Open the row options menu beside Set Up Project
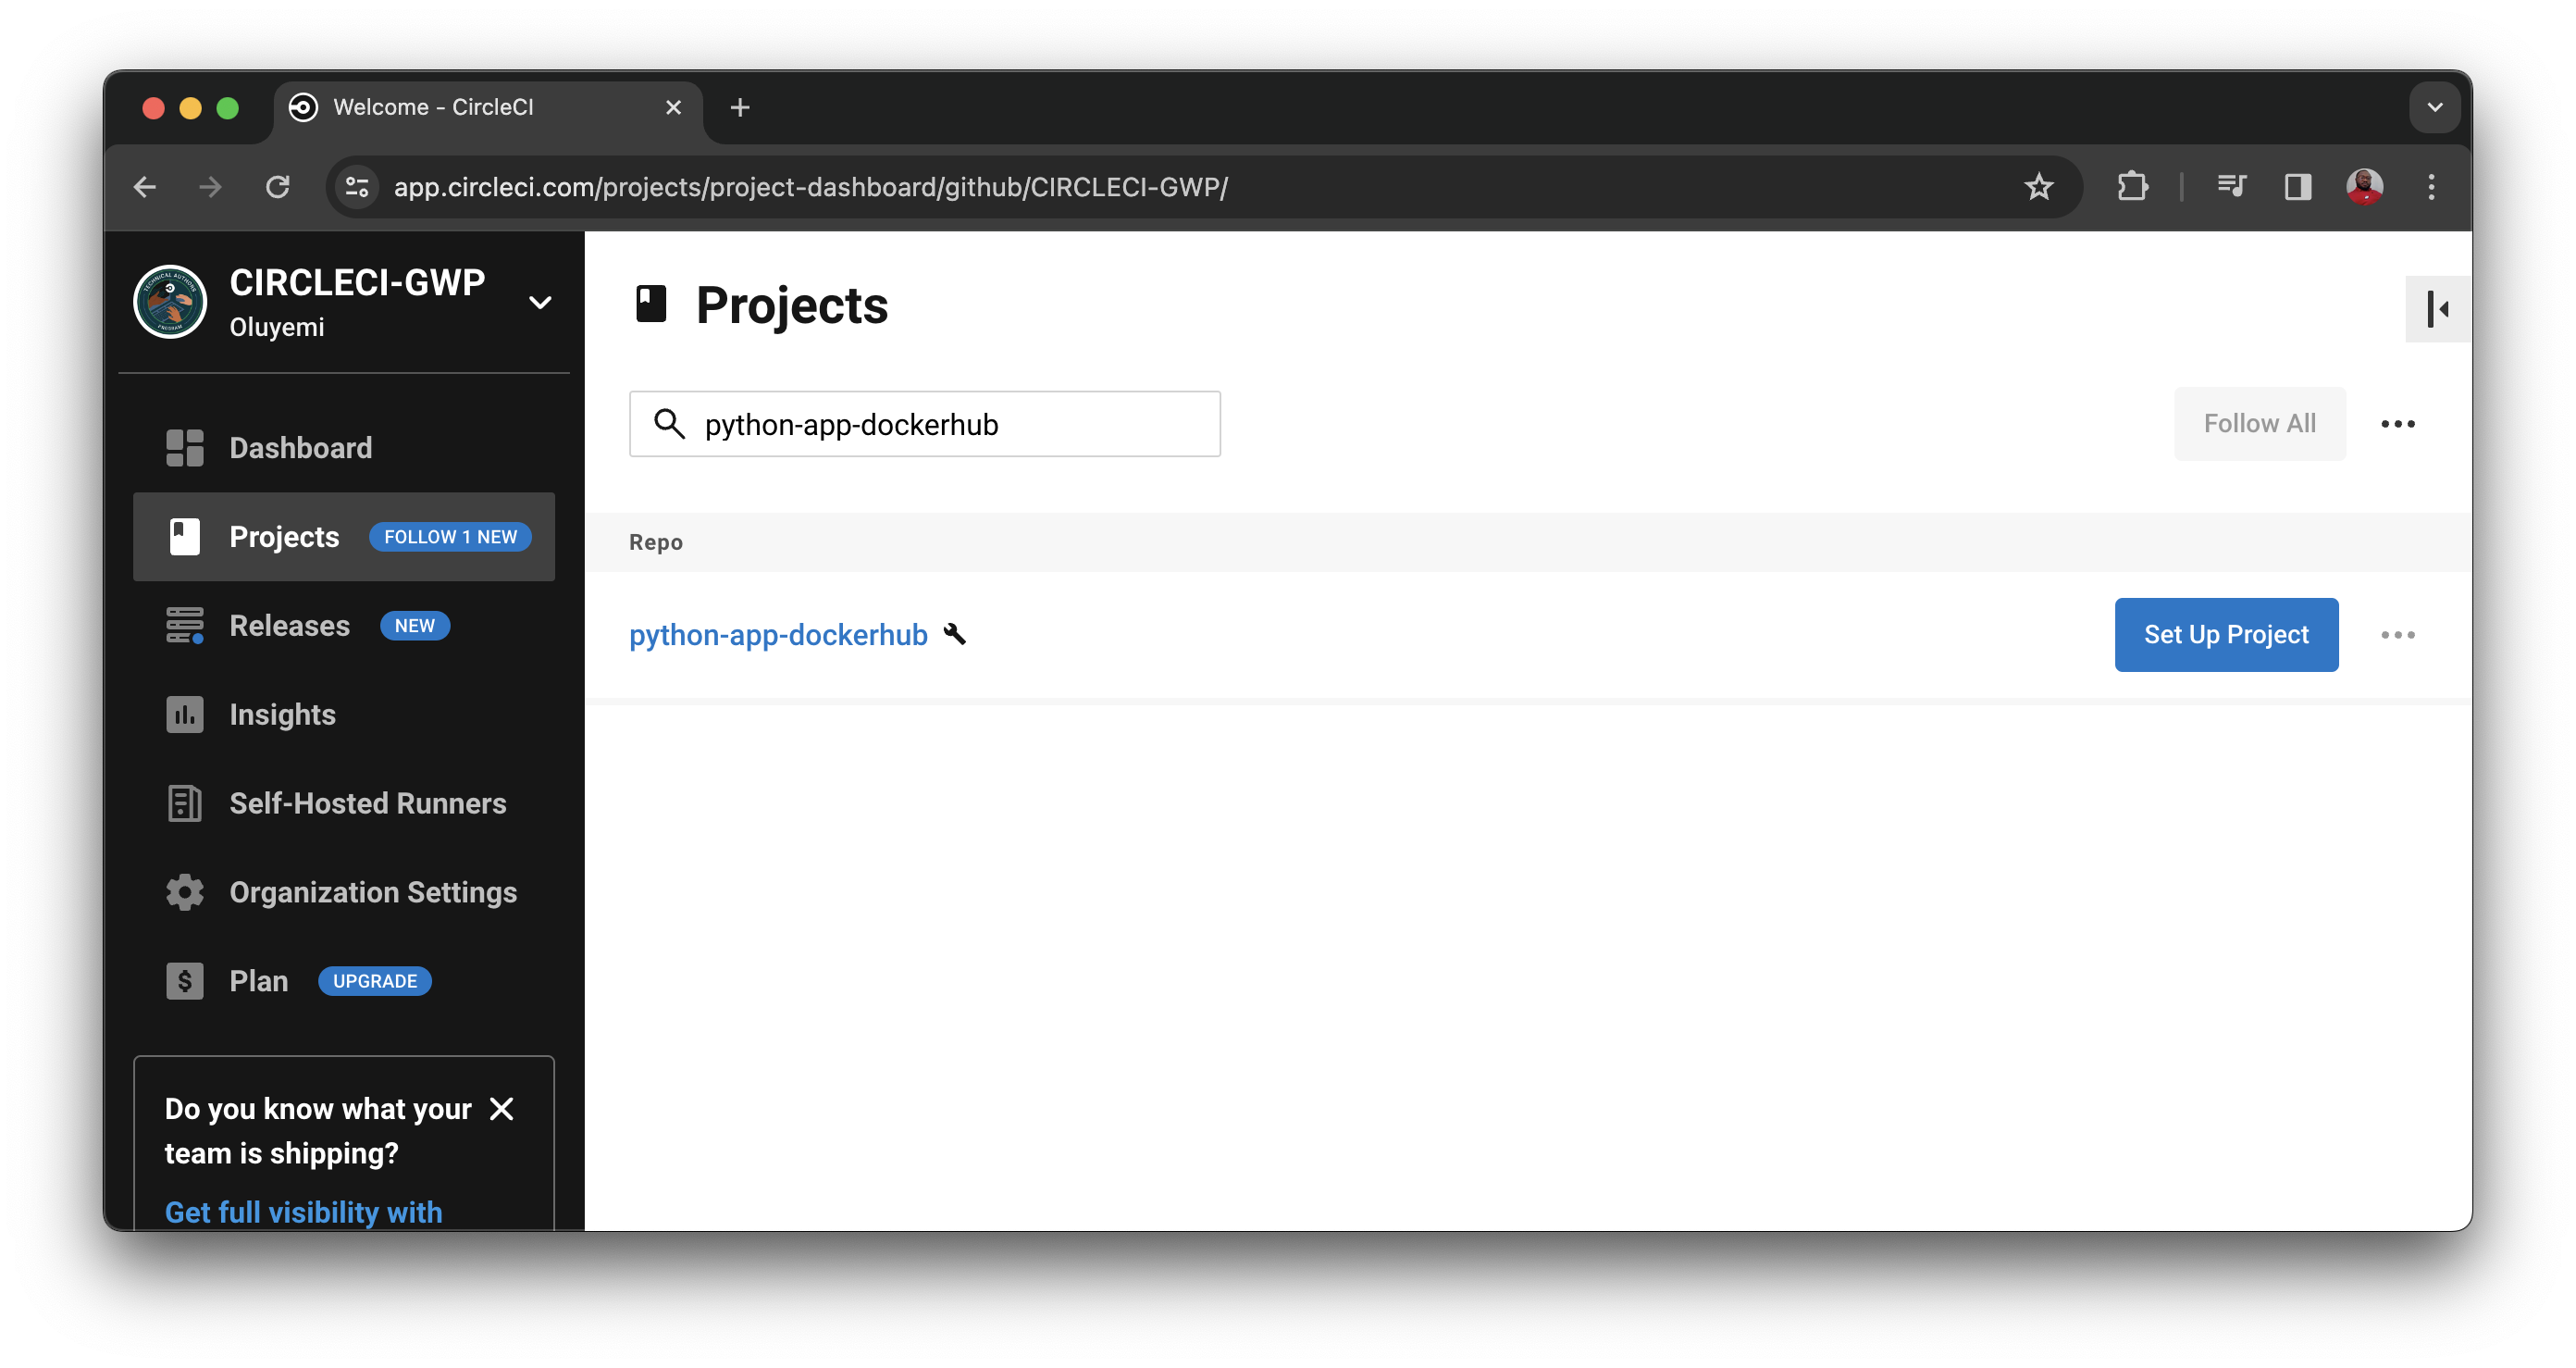Viewport: 2576px width, 1368px height. pos(2398,634)
